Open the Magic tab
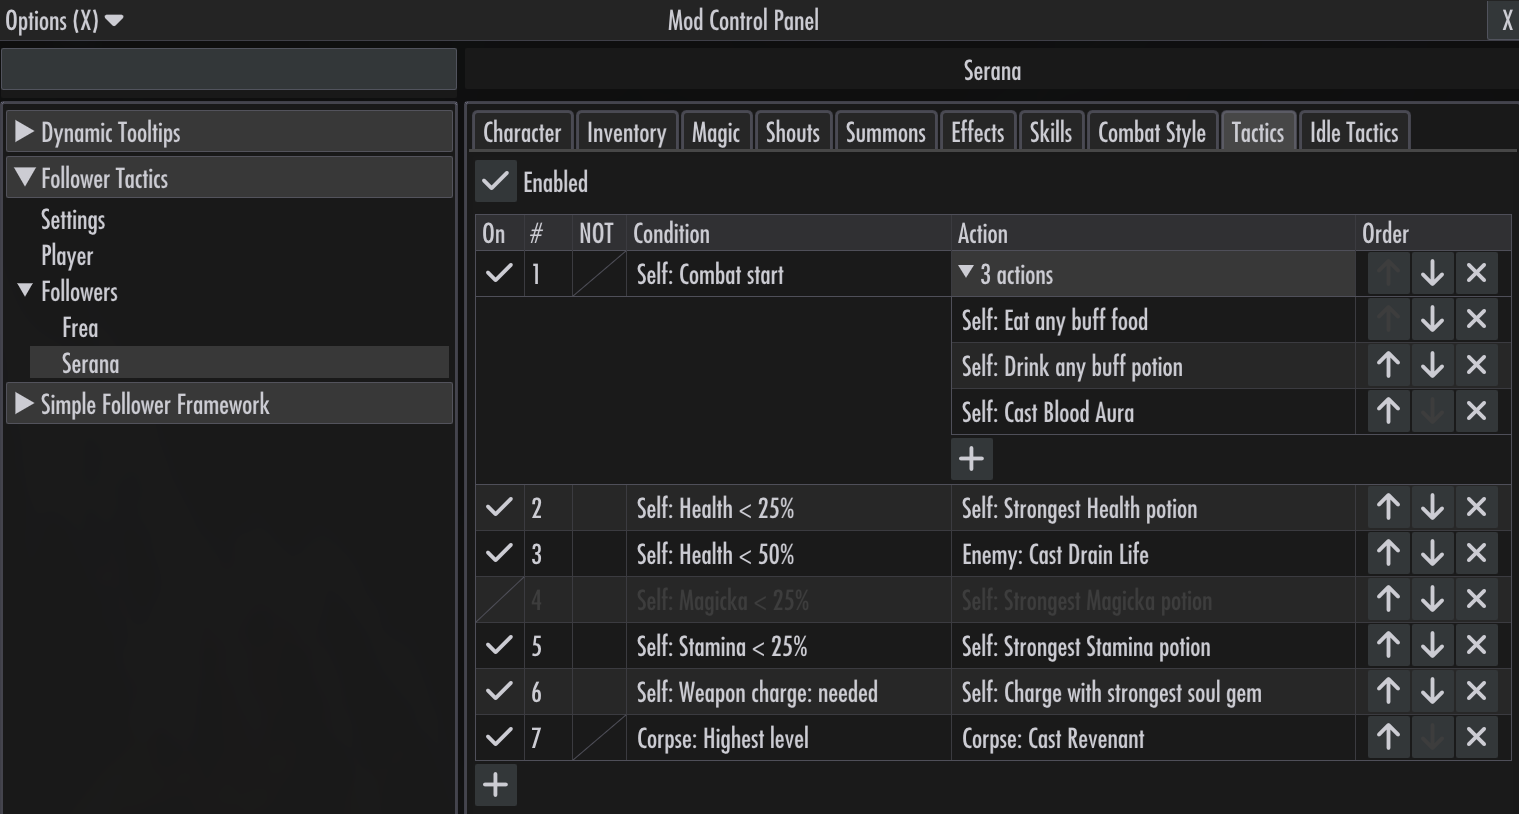1519x814 pixels. [716, 131]
